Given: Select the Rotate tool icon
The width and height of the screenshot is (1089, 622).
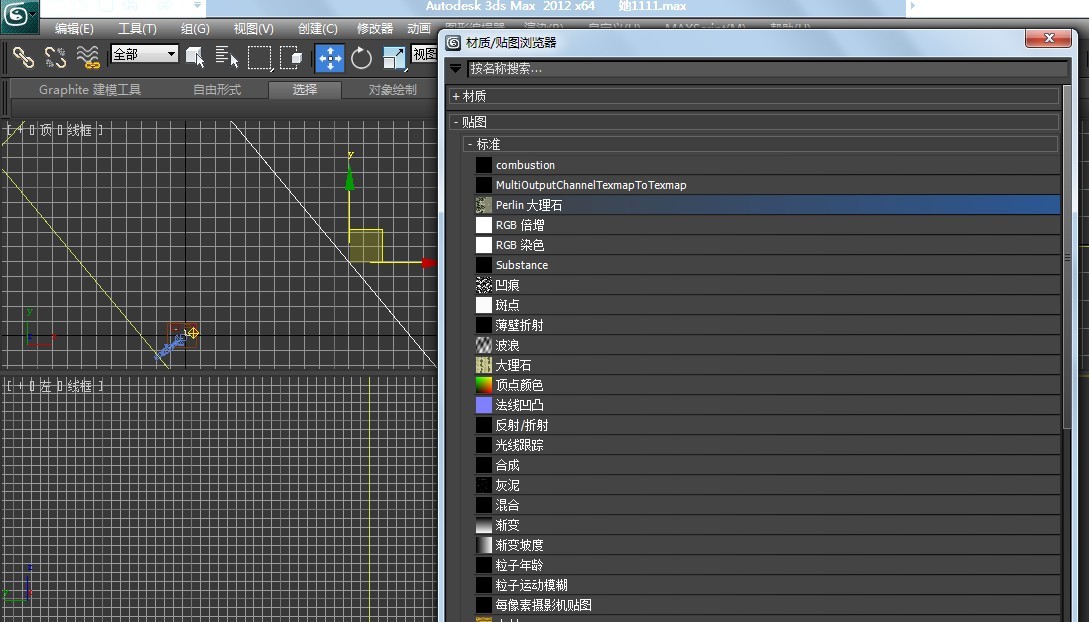Looking at the screenshot, I should pos(360,57).
